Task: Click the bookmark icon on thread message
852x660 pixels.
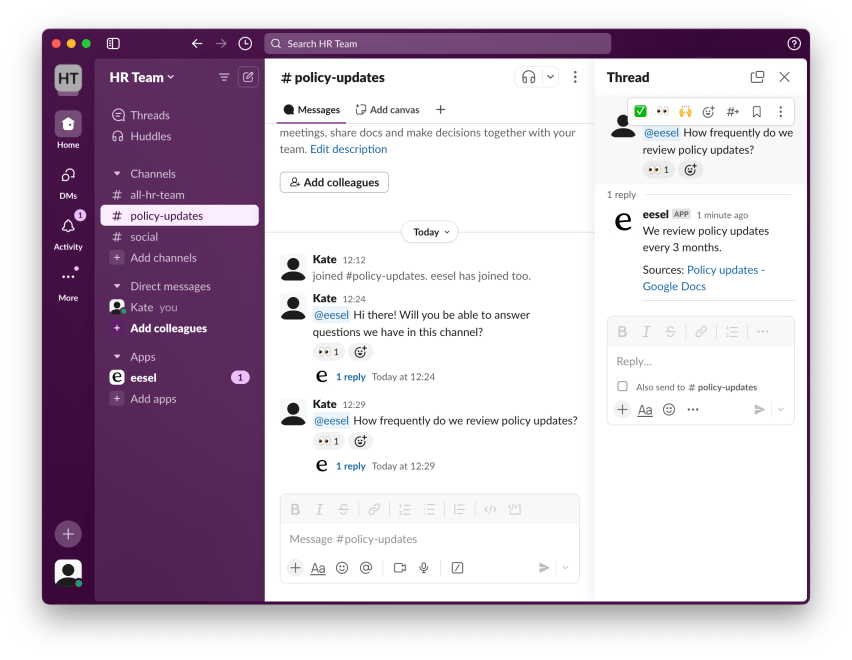Action: click(757, 112)
